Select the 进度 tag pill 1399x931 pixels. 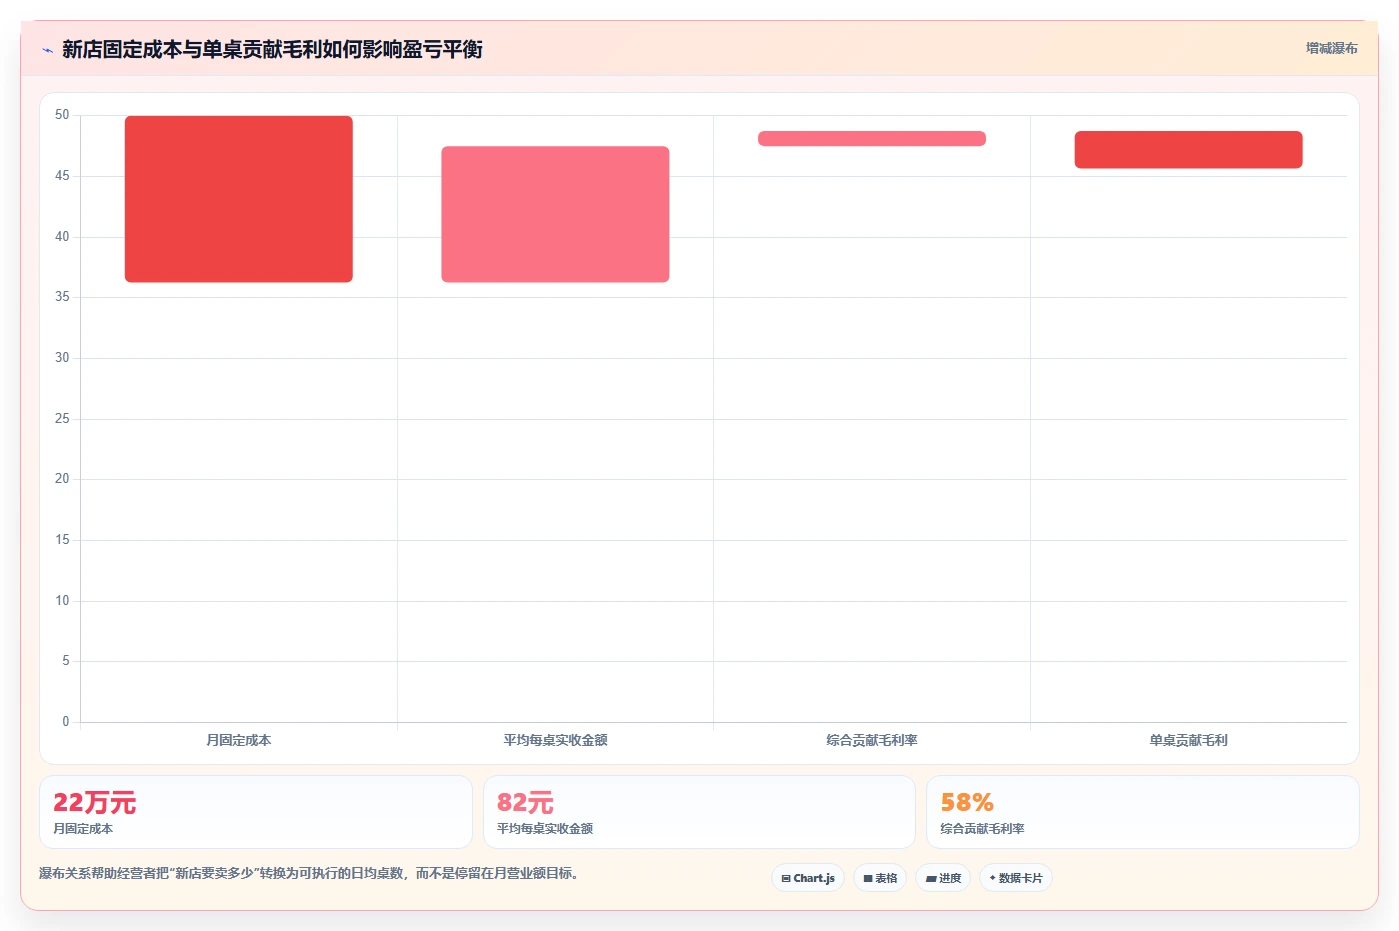943,878
